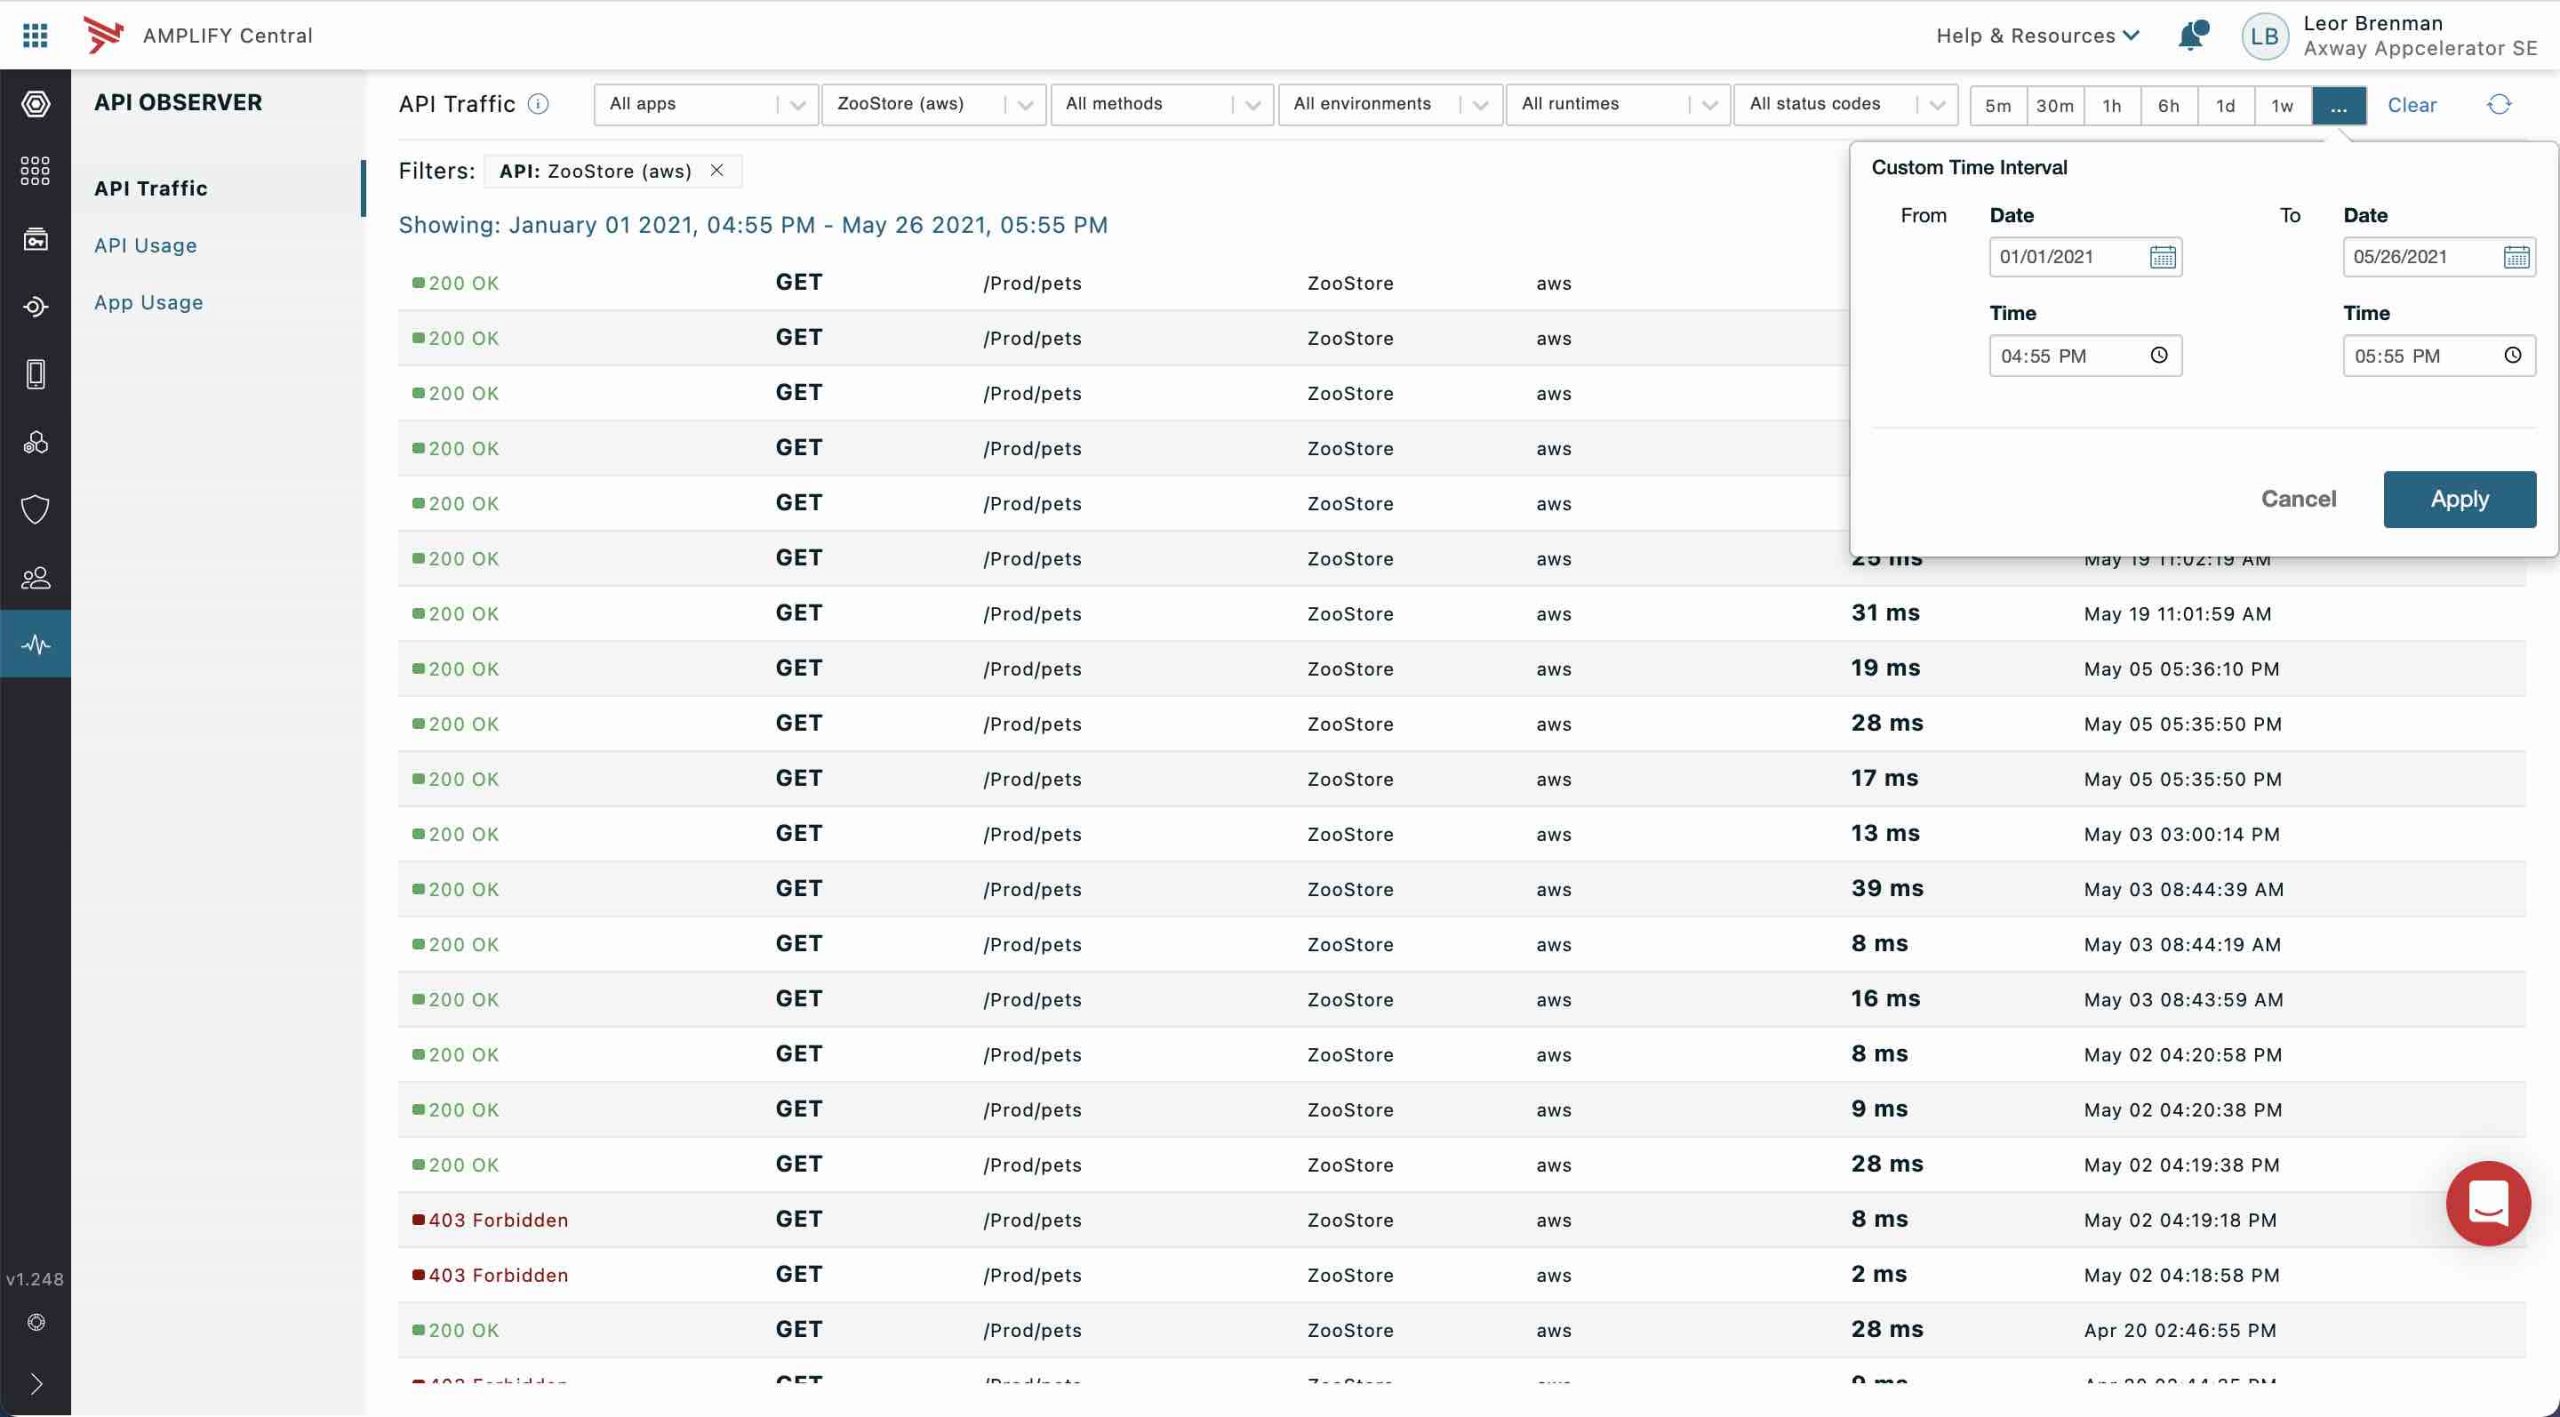Click the To date input field
This screenshot has width=2560, height=1417.
tap(2439, 257)
